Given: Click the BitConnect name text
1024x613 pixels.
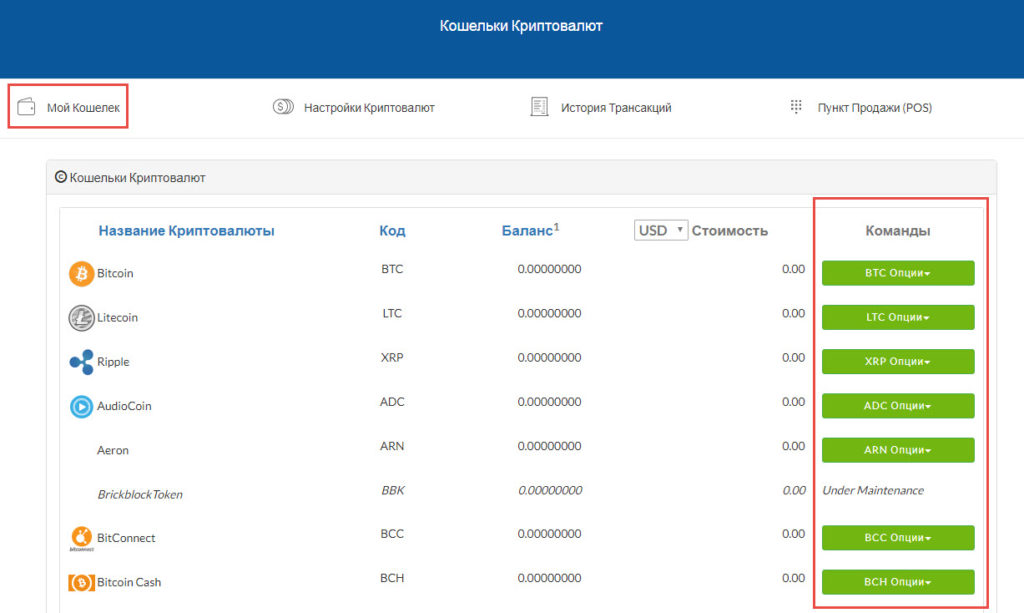Looking at the screenshot, I should coord(126,538).
